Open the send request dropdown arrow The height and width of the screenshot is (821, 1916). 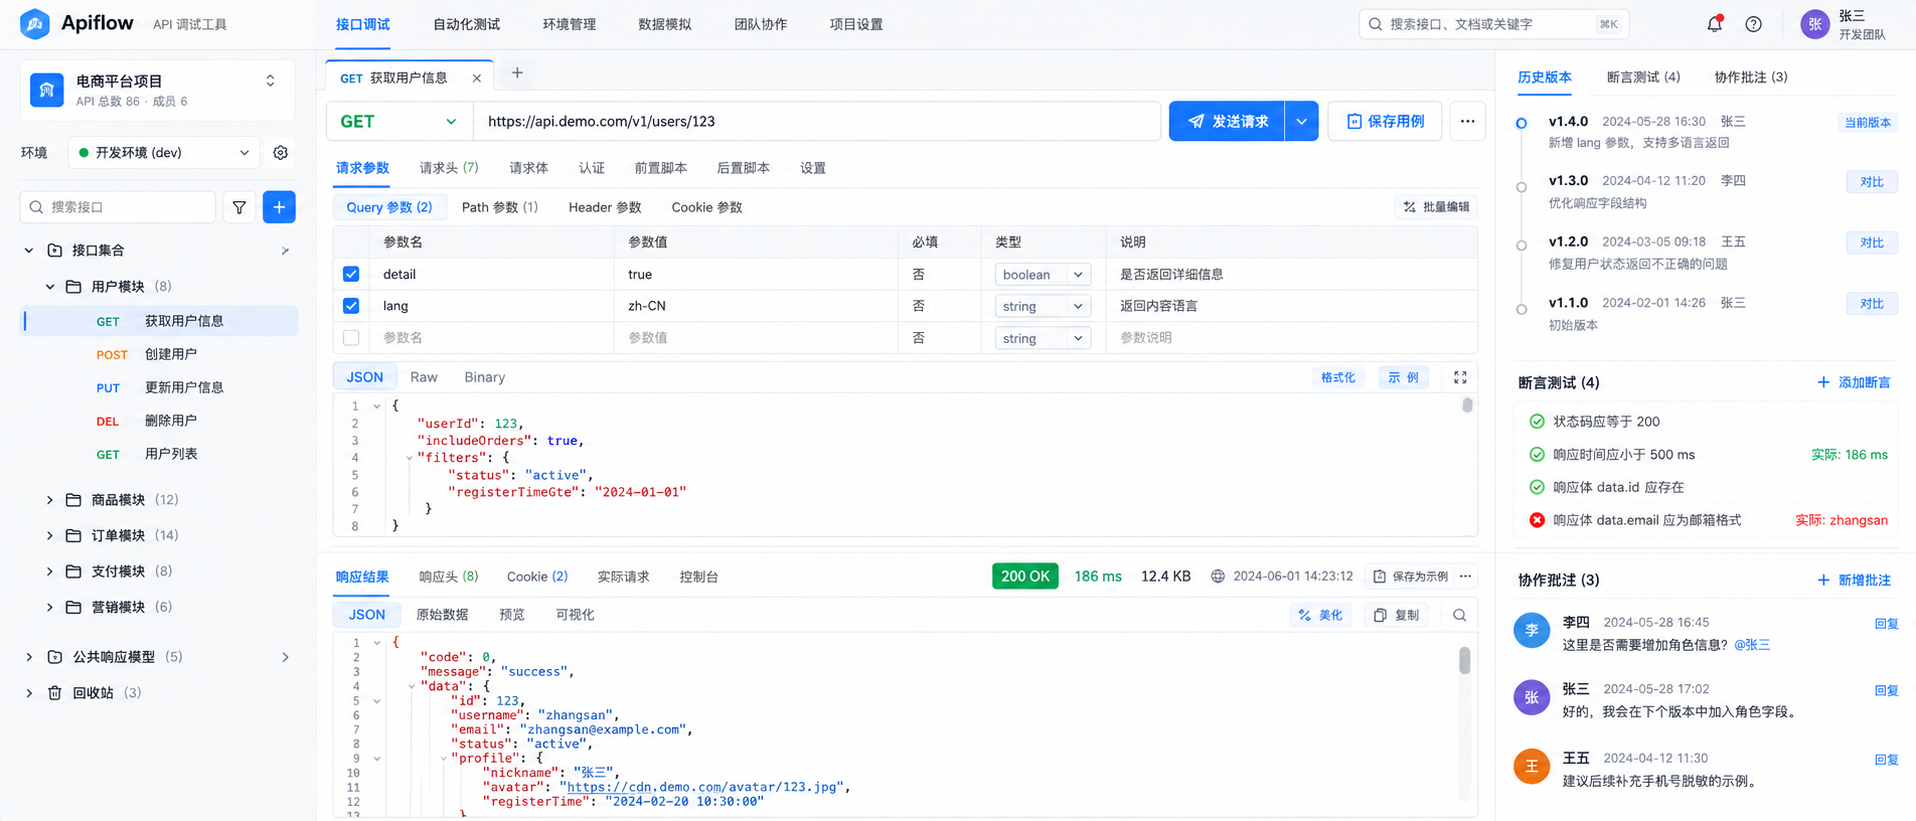click(1301, 121)
